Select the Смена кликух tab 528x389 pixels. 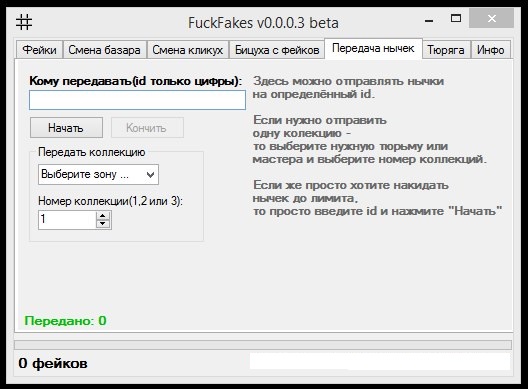[188, 50]
